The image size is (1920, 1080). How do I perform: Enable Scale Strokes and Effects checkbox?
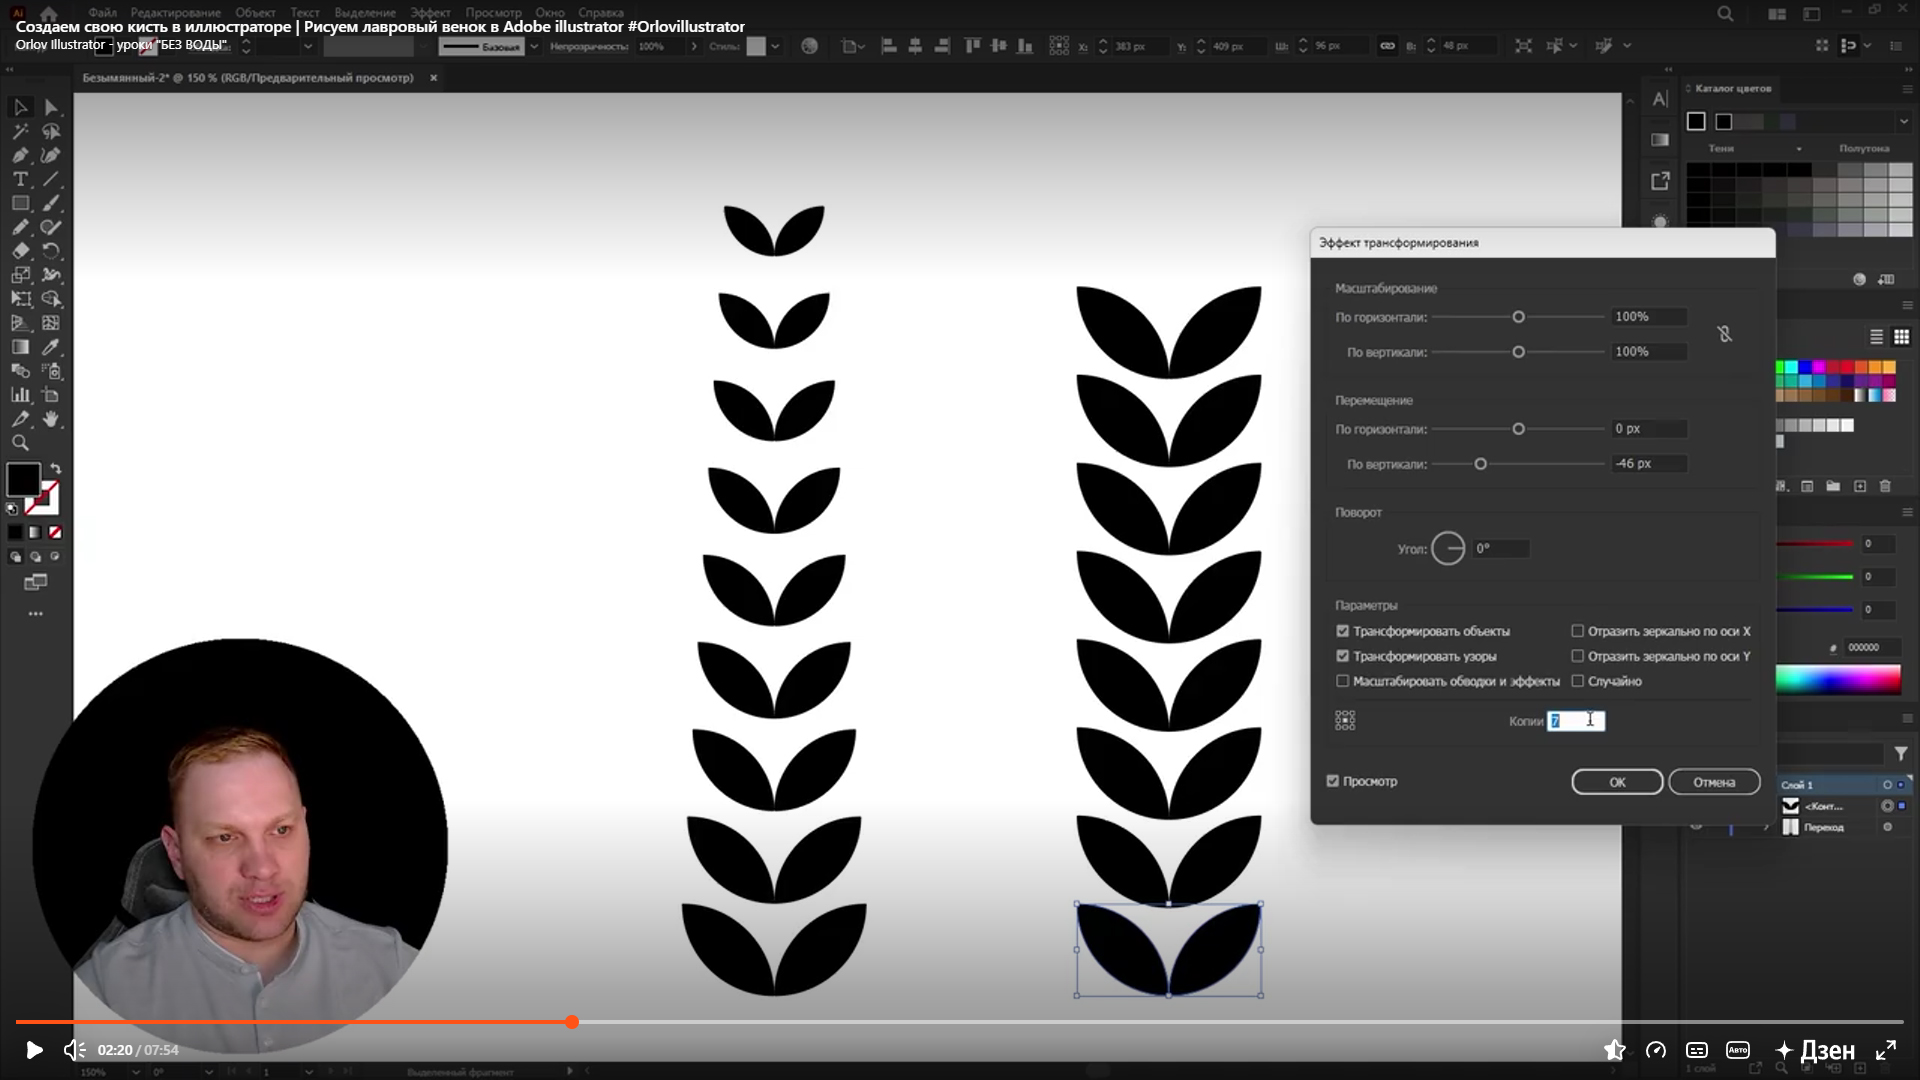click(x=1342, y=681)
